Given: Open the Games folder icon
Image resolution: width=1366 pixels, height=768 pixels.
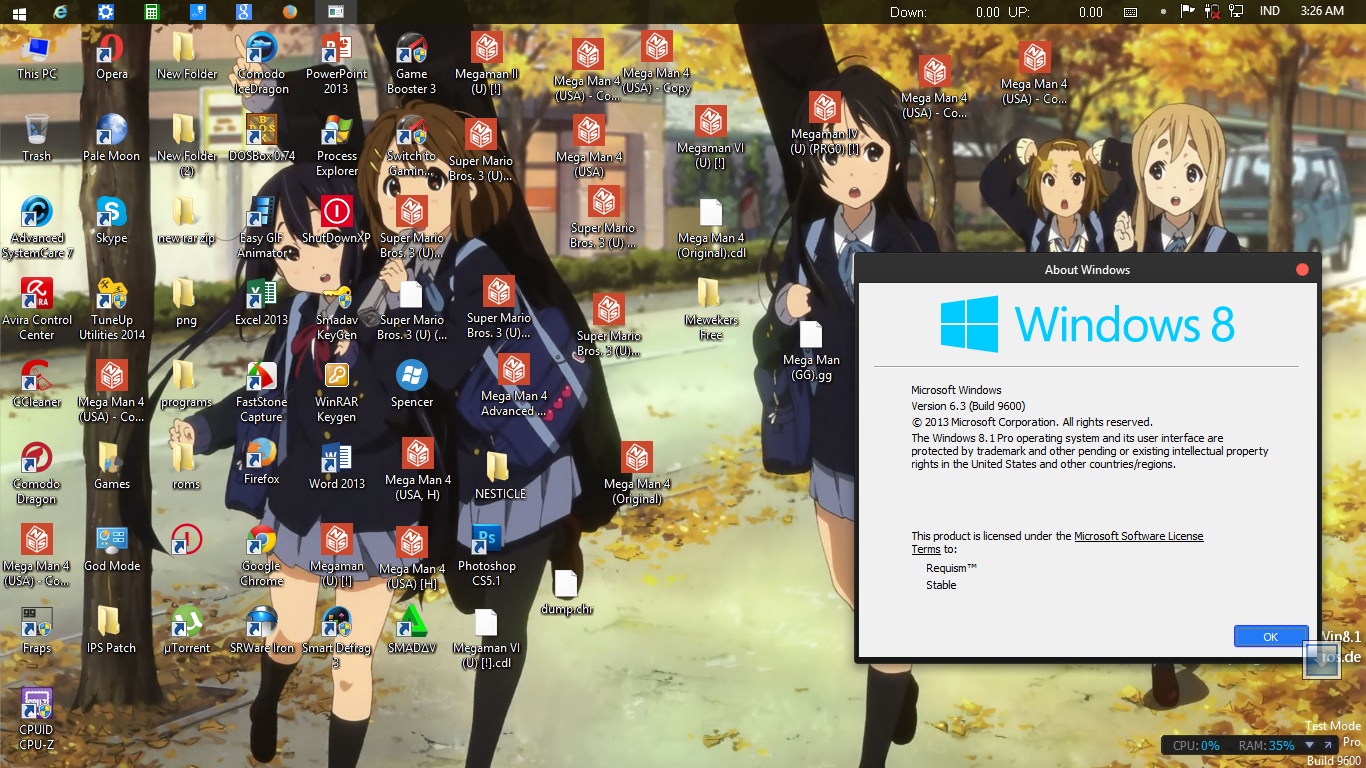Looking at the screenshot, I should tap(112, 466).
